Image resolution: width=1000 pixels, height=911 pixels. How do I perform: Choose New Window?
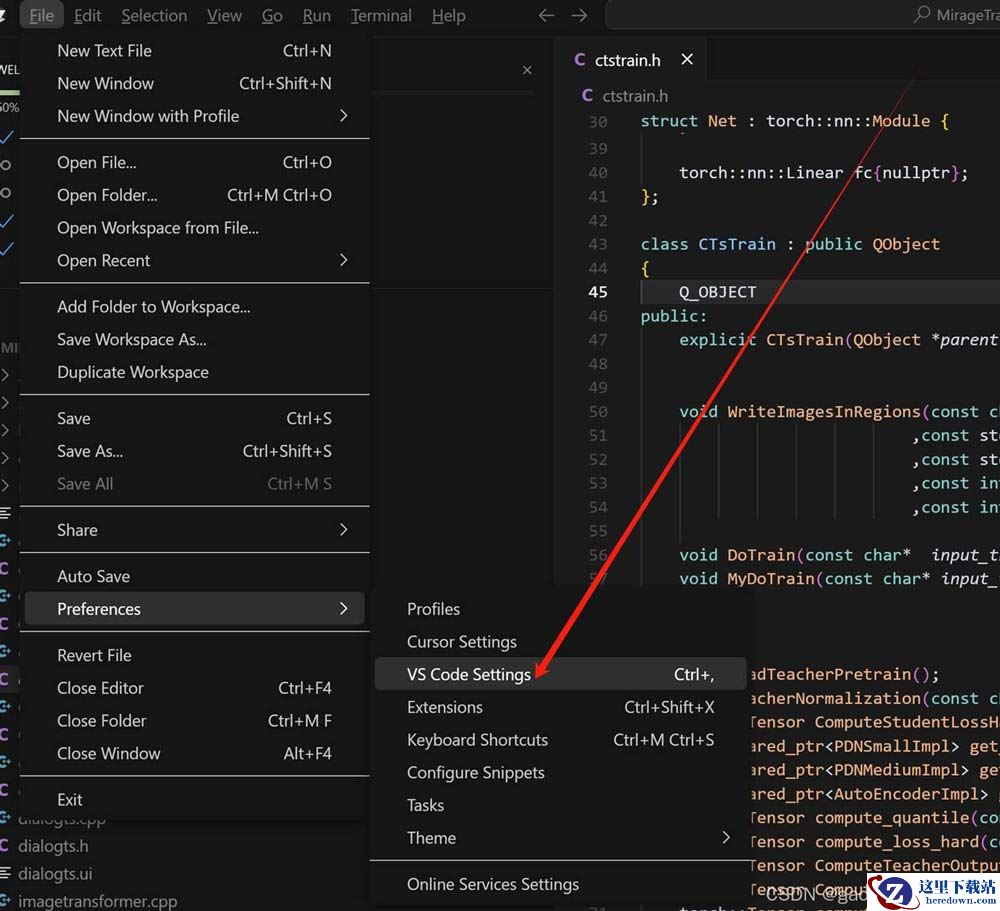click(195, 84)
